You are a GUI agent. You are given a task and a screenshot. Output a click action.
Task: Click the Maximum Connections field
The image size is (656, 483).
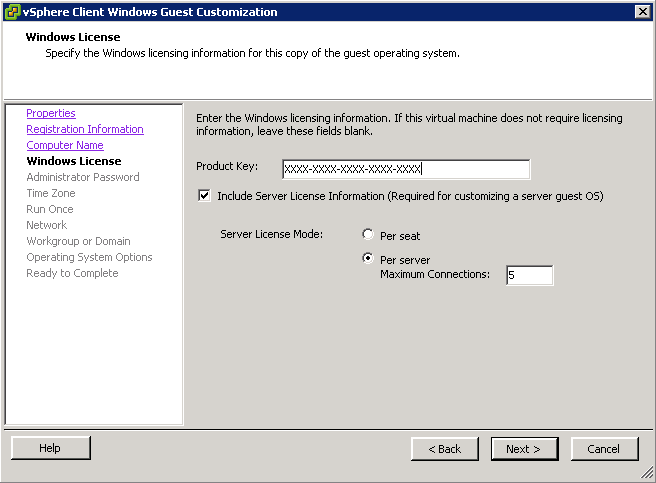[529, 275]
